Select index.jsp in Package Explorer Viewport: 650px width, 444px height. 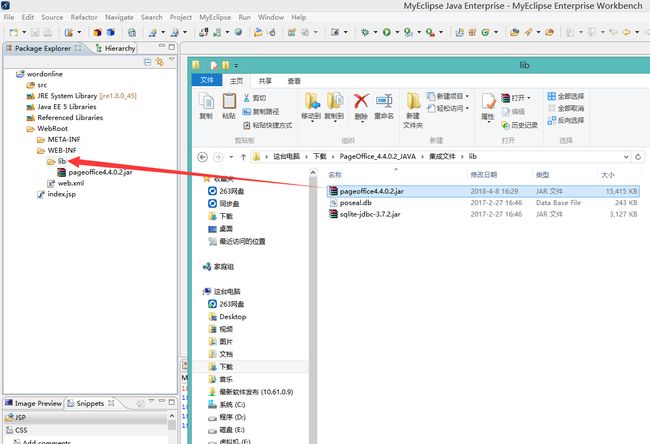tap(57, 194)
